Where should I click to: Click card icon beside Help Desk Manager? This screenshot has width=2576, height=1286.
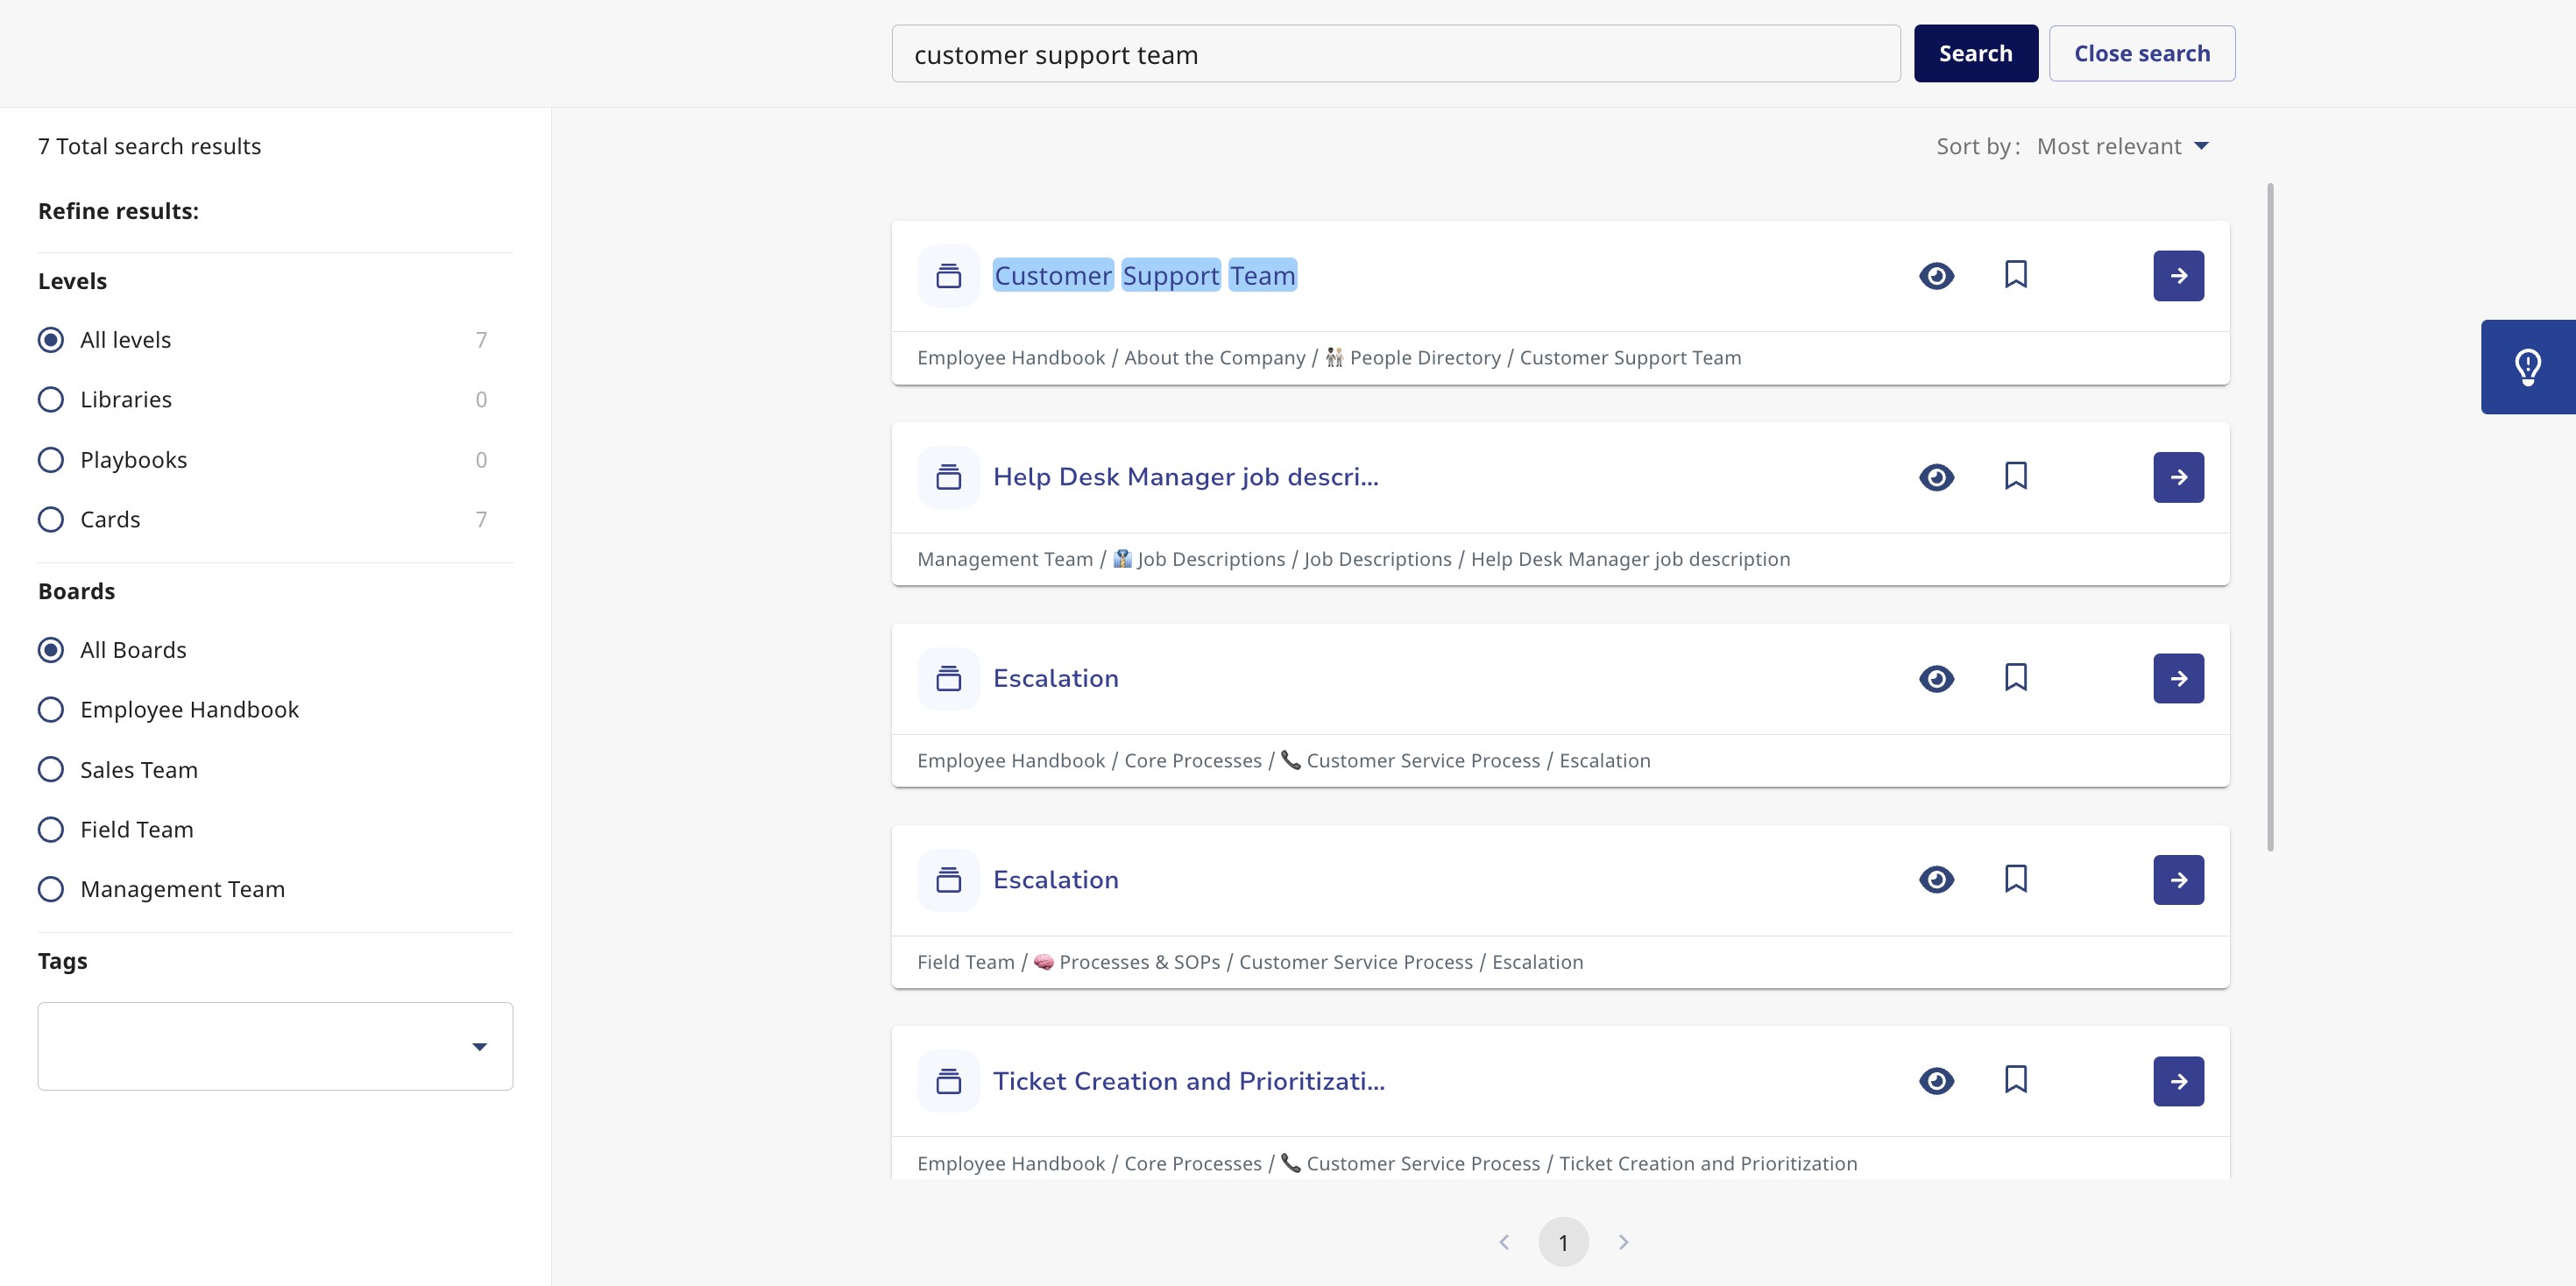[x=948, y=477]
